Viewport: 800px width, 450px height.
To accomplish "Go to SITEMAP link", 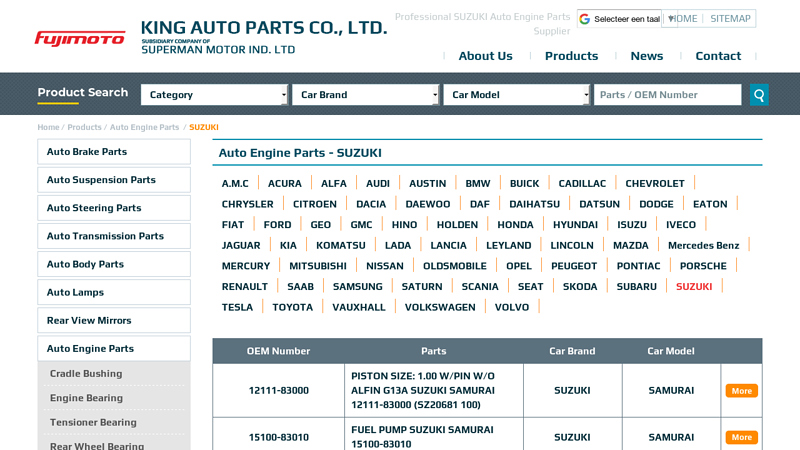I will (x=730, y=19).
